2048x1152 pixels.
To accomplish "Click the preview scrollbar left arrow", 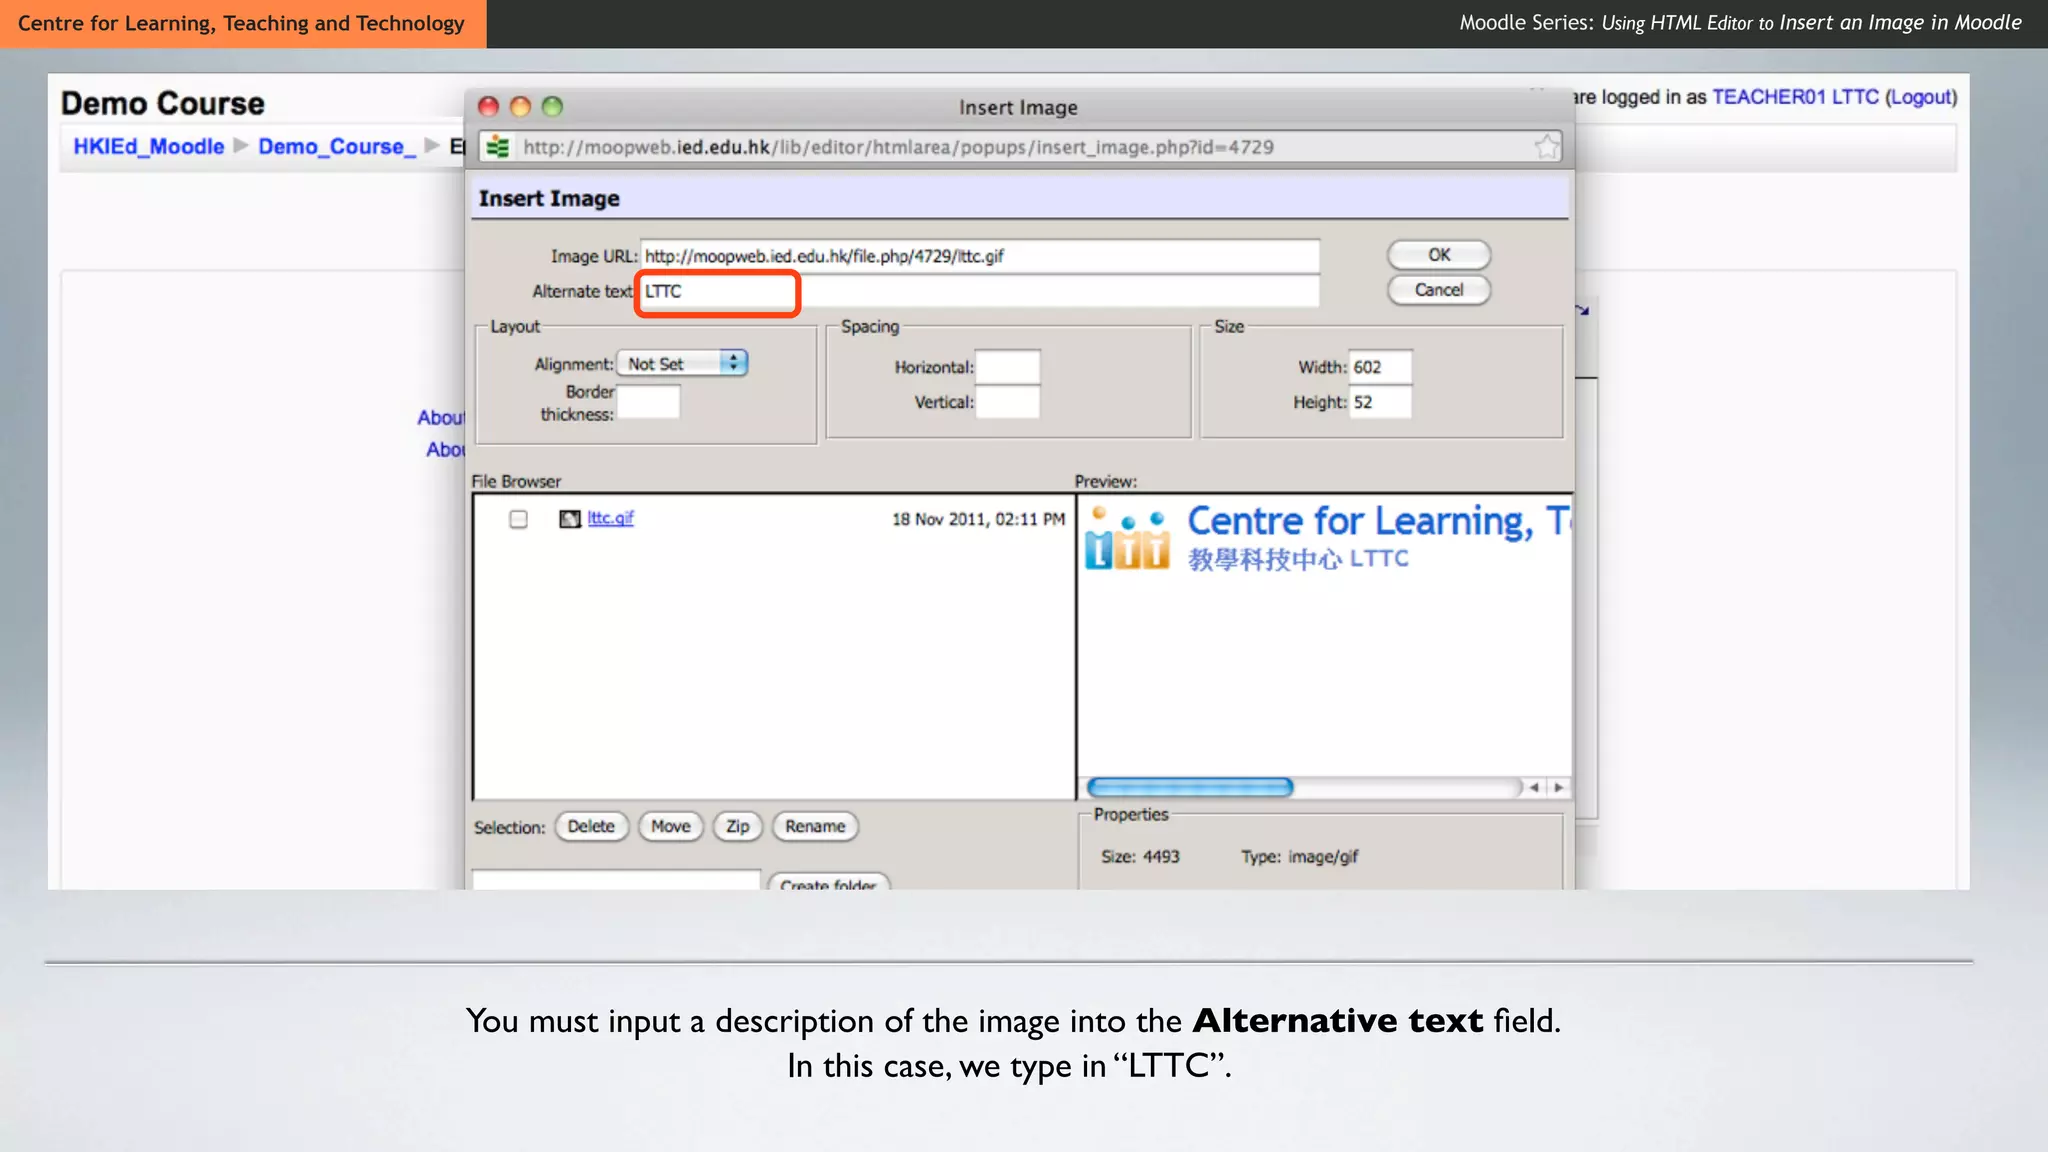I will [x=1534, y=788].
